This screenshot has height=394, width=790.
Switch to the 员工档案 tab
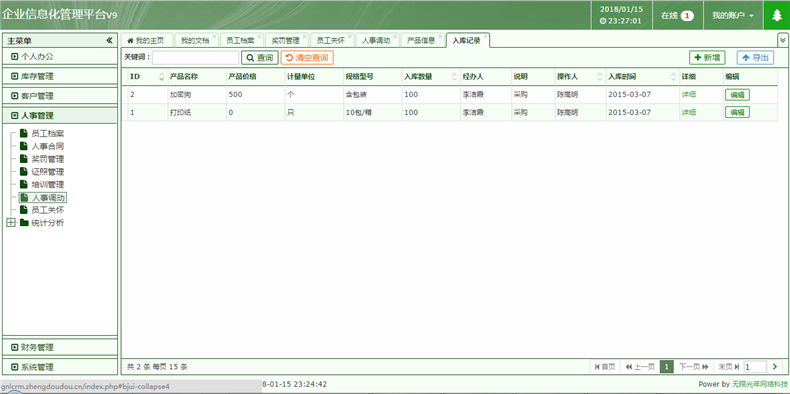[240, 41]
